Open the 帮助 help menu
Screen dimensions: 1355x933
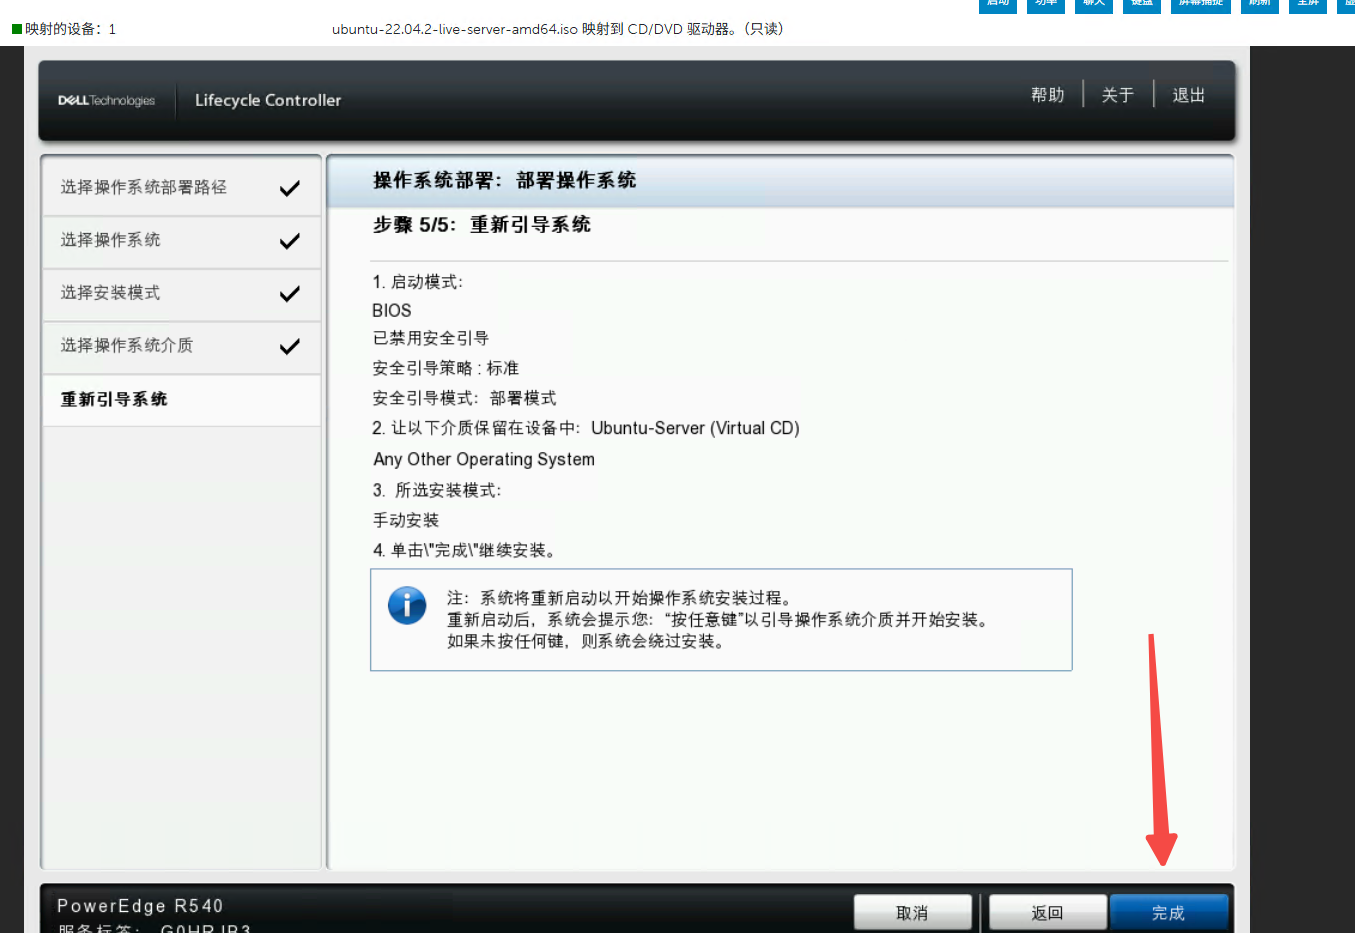coord(1047,95)
